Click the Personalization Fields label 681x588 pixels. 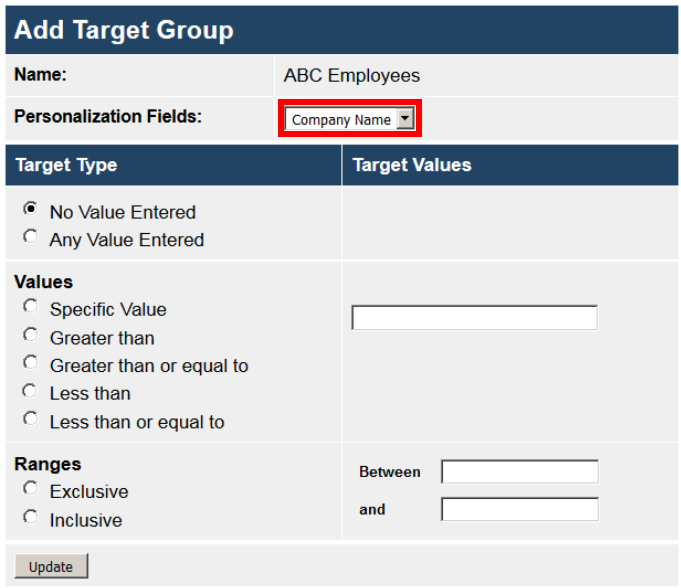108,117
